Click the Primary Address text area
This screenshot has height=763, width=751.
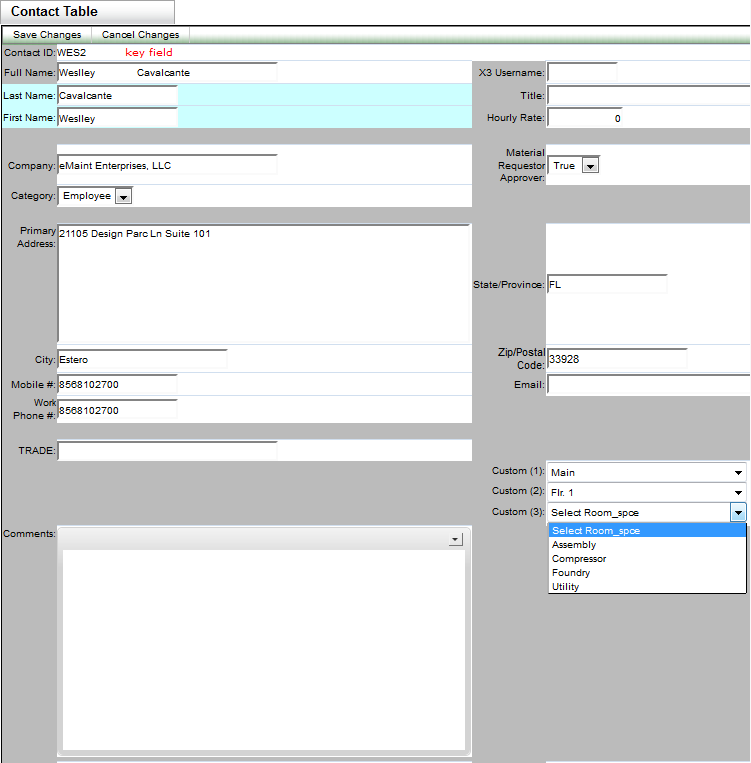coord(264,284)
